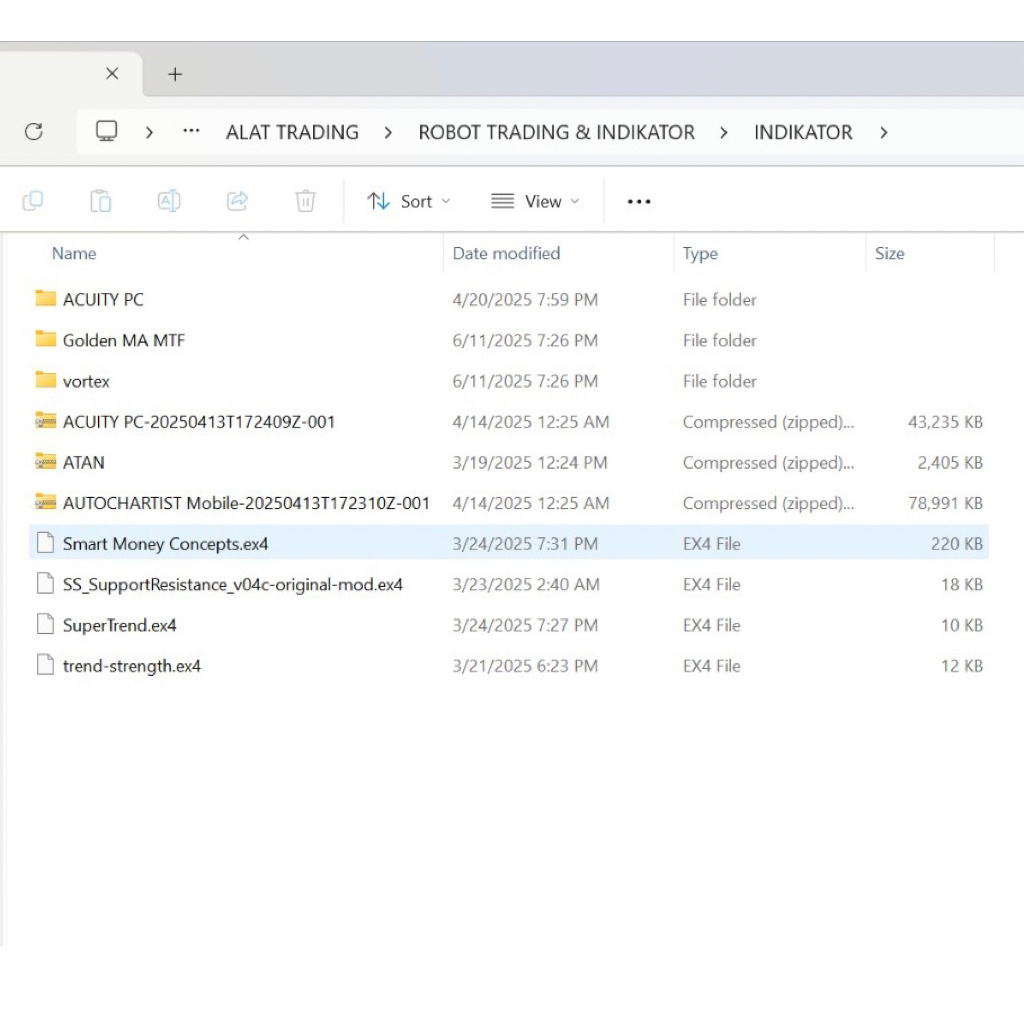Click the INDIKATOR breadcrumb segment
This screenshot has width=1024, height=1024.
tap(803, 133)
